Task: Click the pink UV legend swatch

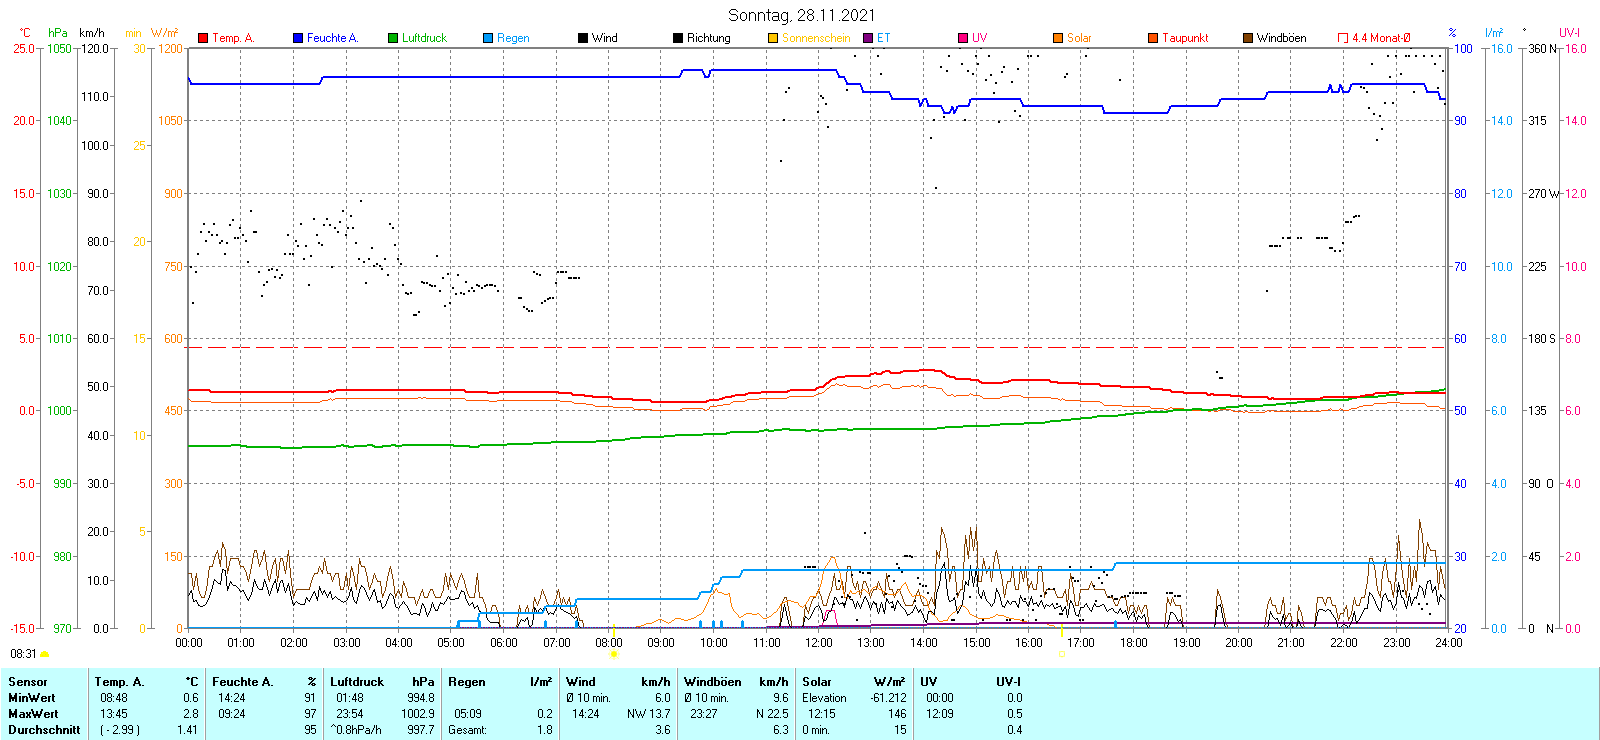Action: click(963, 38)
